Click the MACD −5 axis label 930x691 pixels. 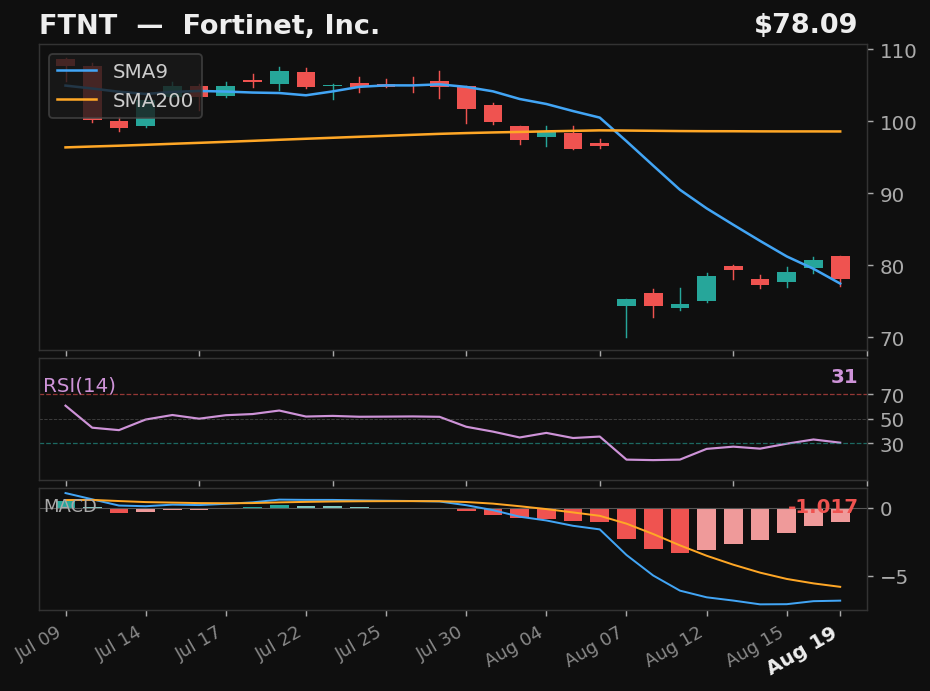click(x=893, y=577)
